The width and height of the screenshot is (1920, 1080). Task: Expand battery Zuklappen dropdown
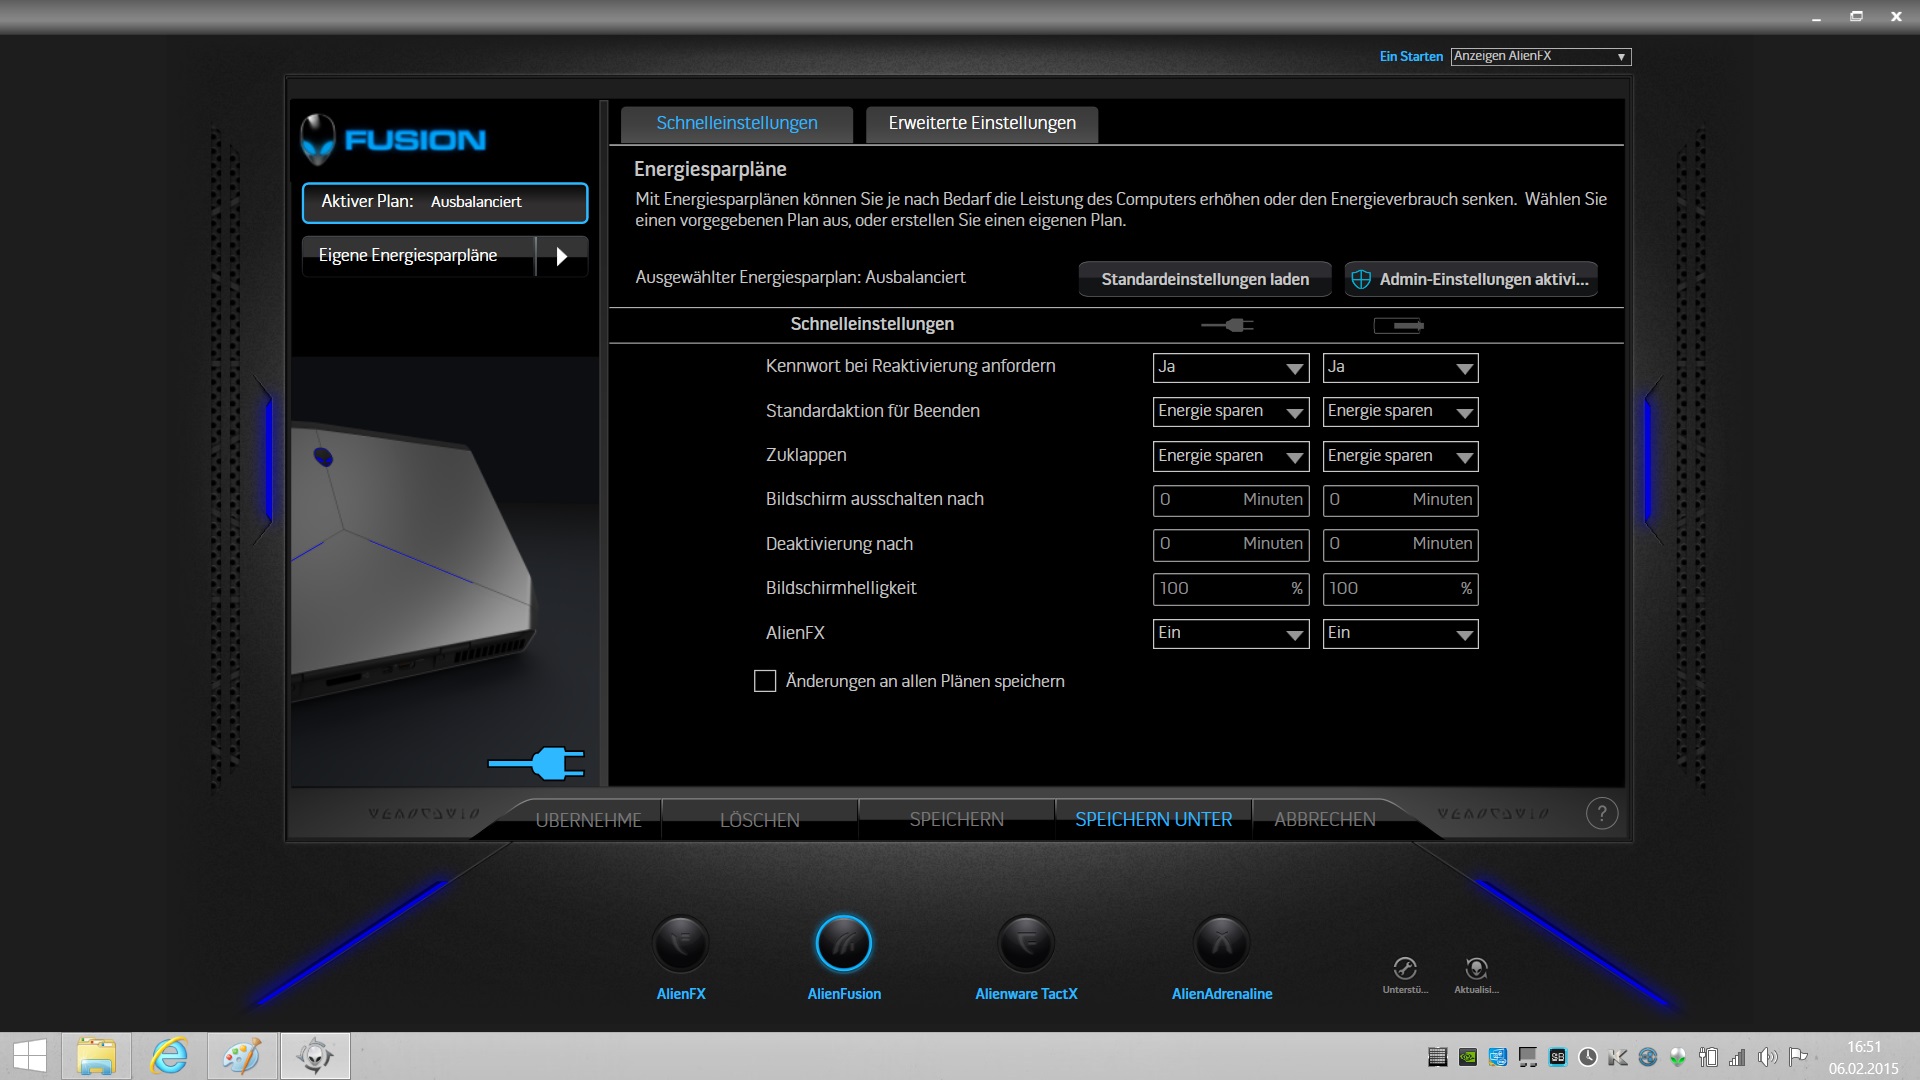click(x=1400, y=456)
